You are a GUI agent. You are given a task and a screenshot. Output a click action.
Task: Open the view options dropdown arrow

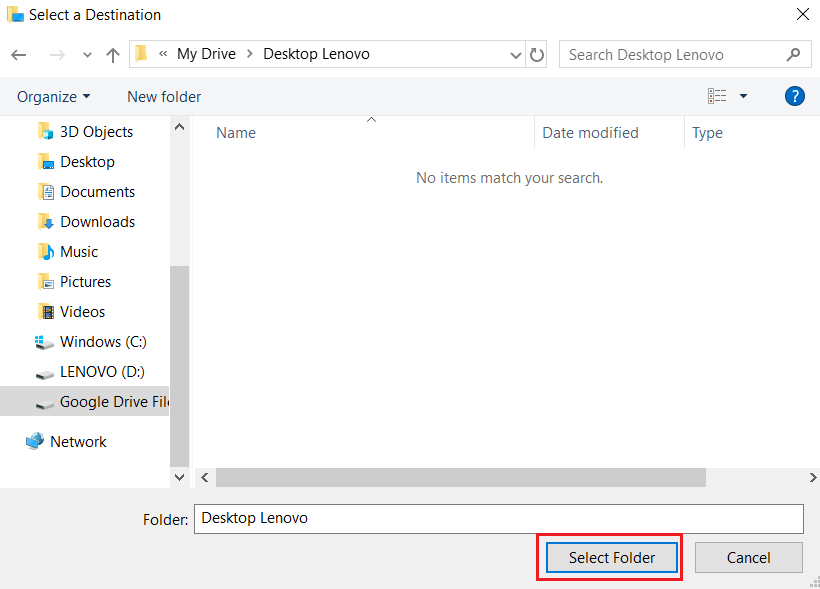743,96
